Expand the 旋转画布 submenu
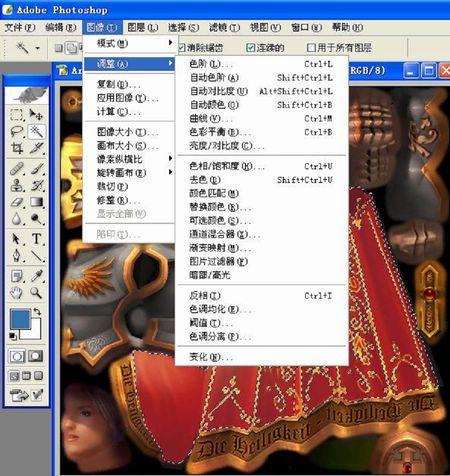Image resolution: width=450 pixels, height=476 pixels. [129, 173]
